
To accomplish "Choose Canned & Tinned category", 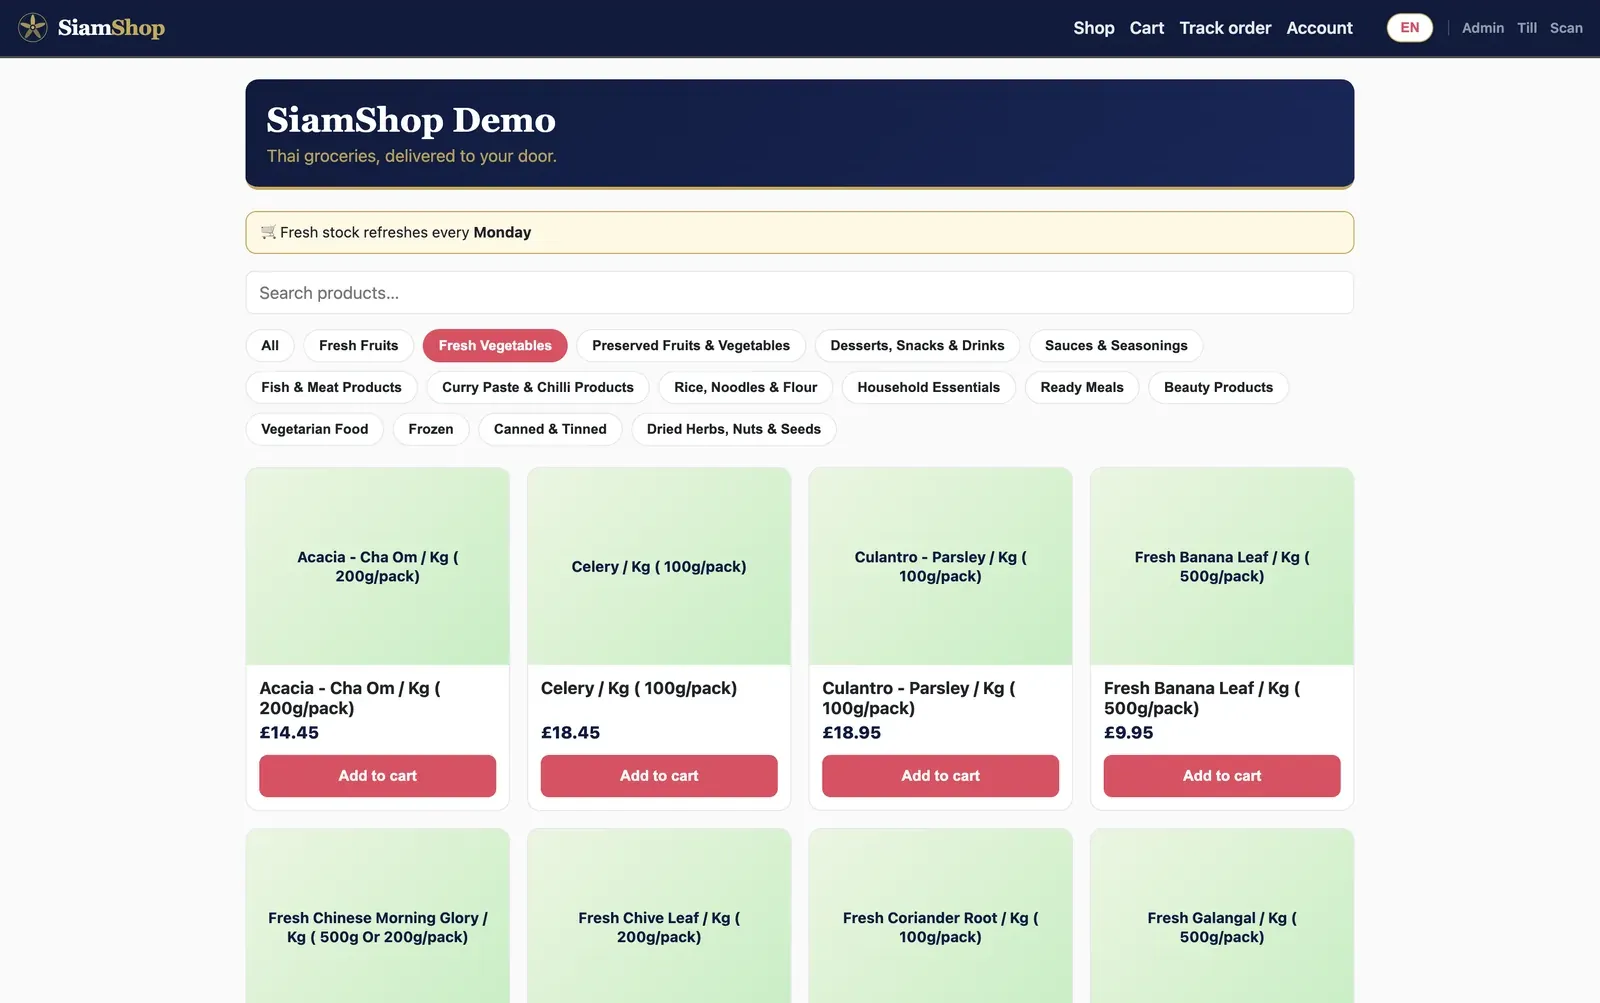I will pos(550,430).
